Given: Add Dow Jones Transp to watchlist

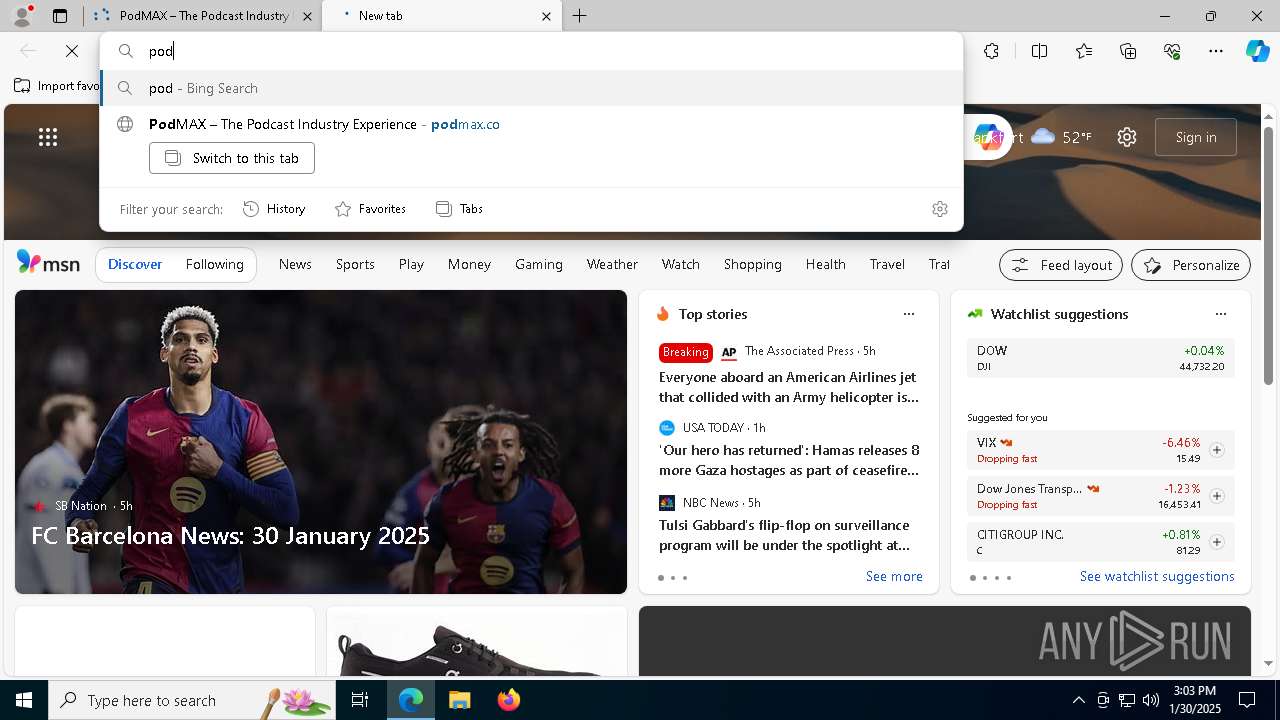Looking at the screenshot, I should tap(1216, 496).
